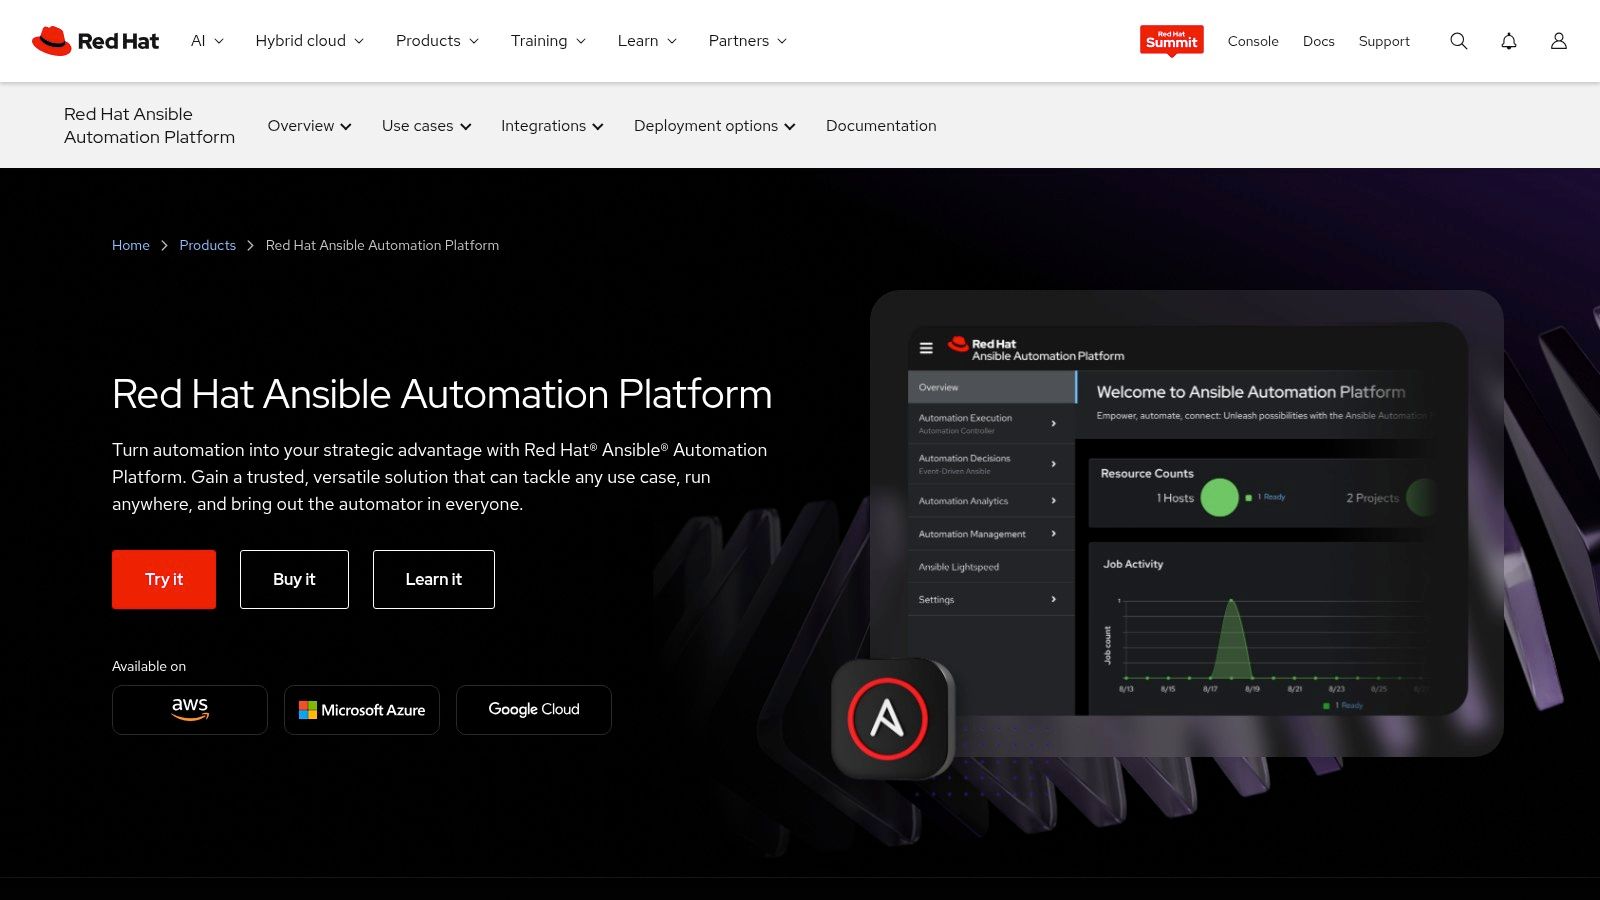
Task: Expand the AI menu
Action: click(207, 41)
